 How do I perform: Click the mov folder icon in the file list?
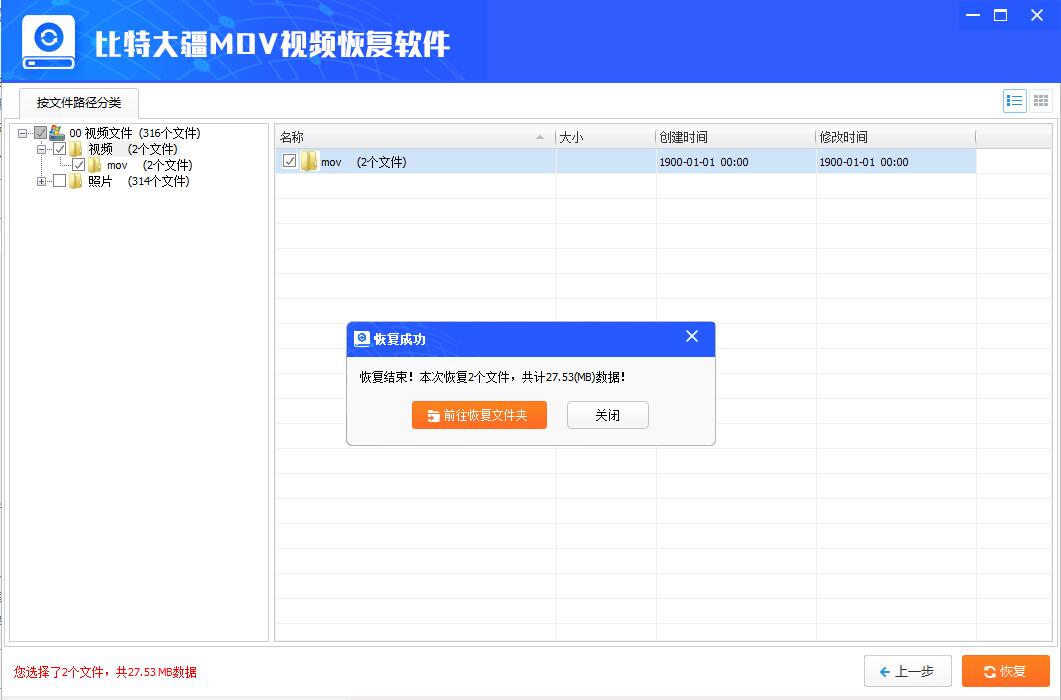click(x=309, y=161)
